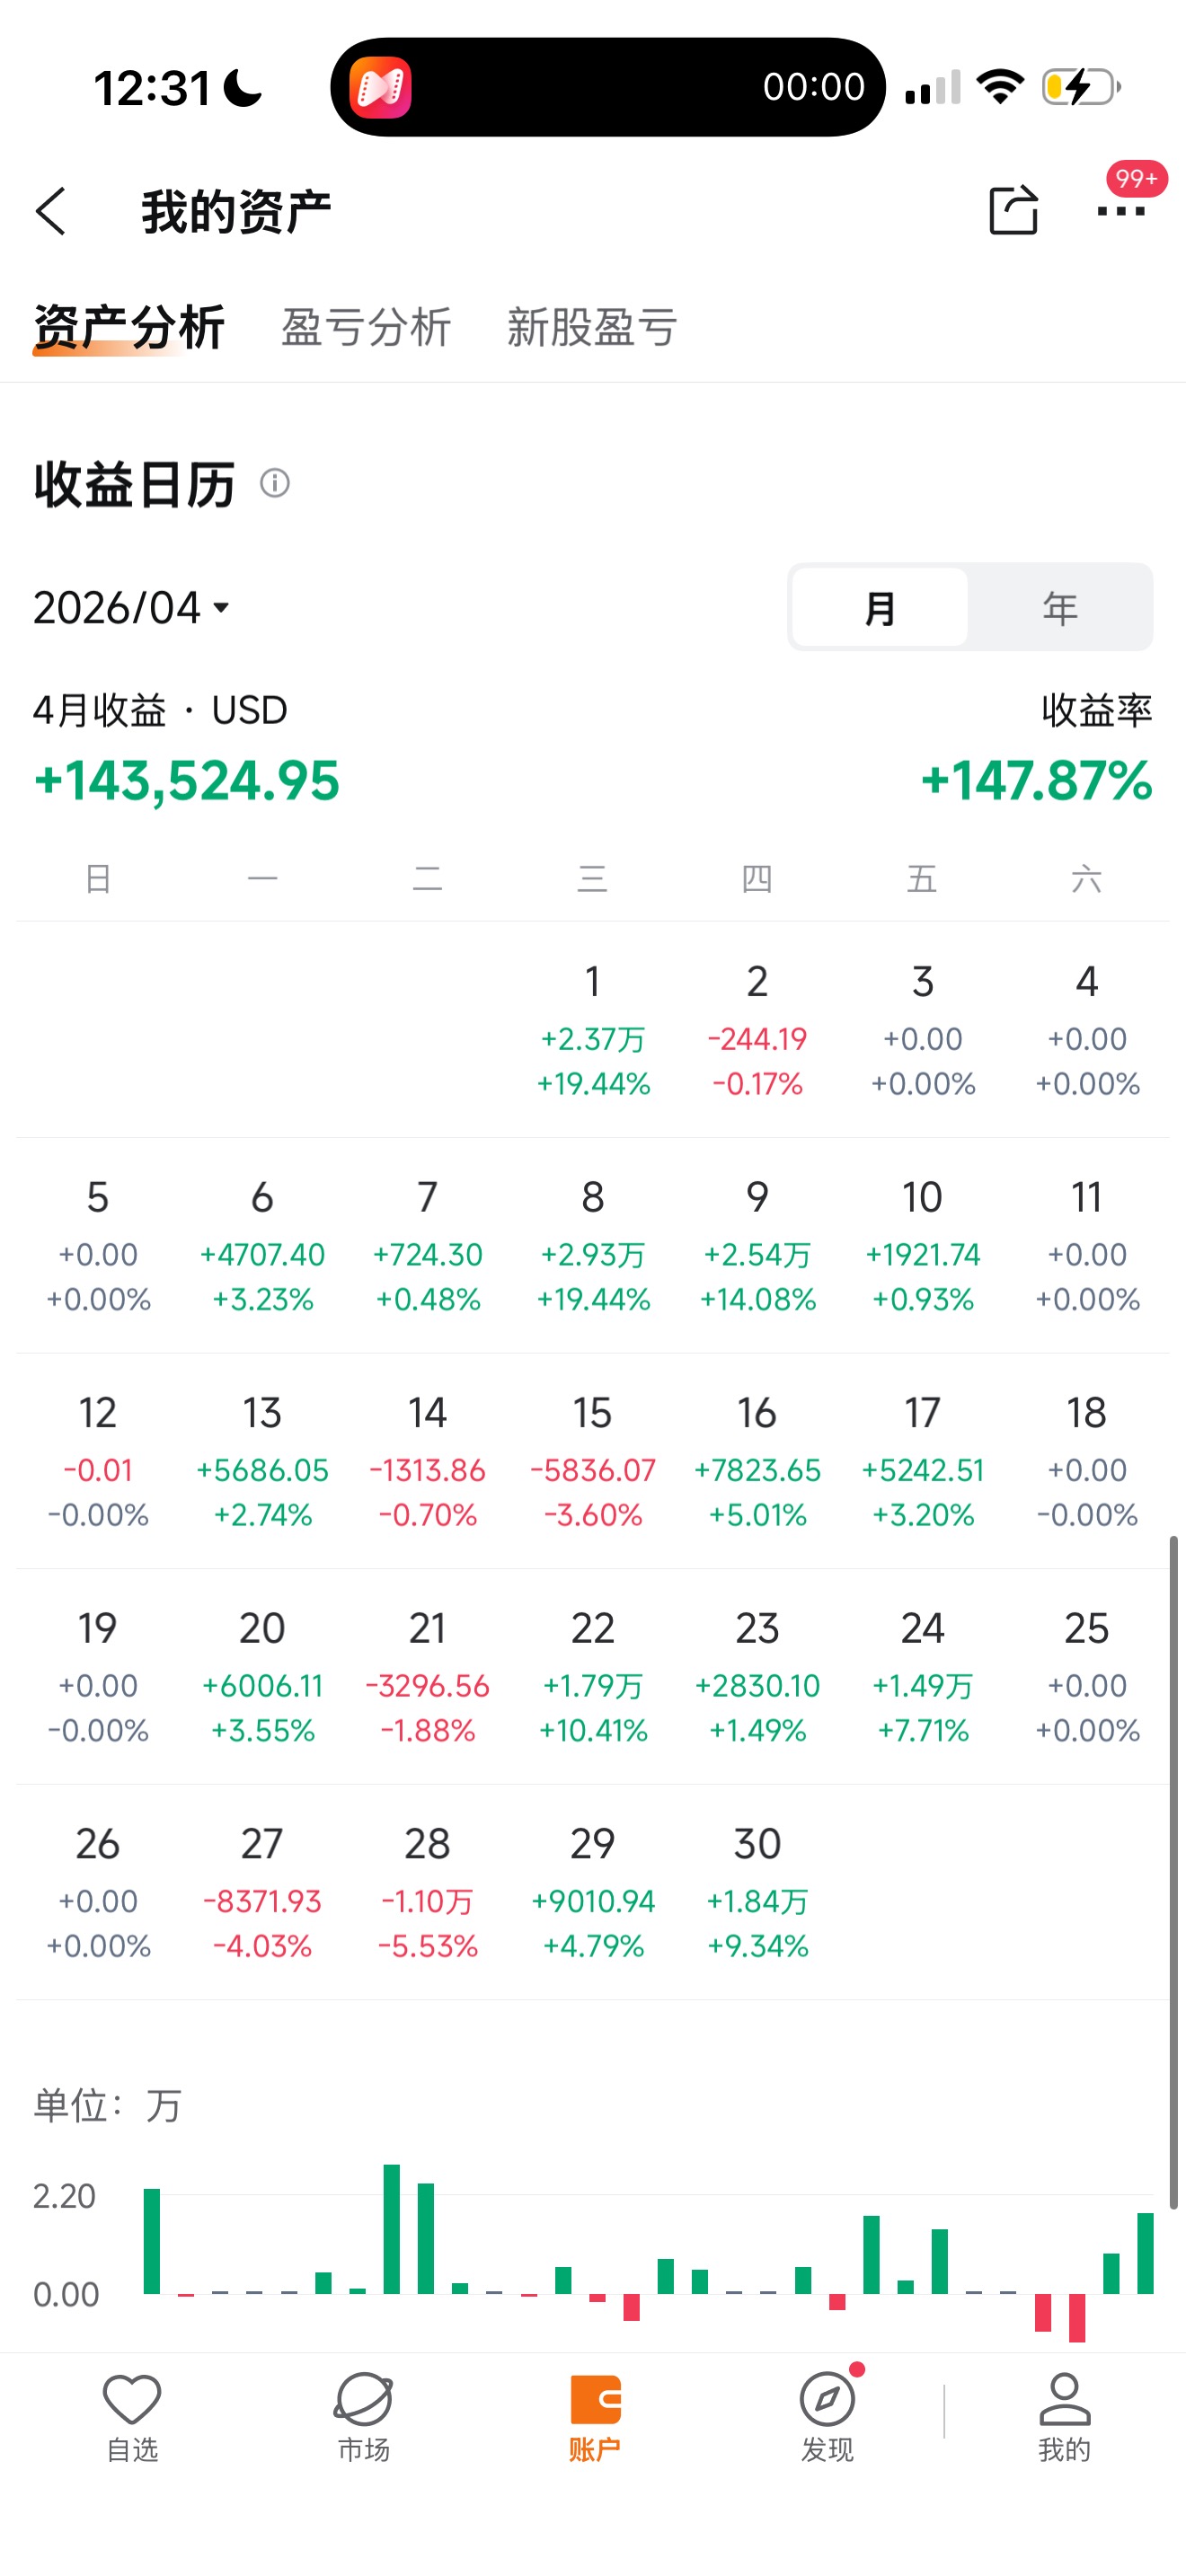Open the three-dot more menu
Viewport: 1186px width, 2576px height.
coord(1120,211)
